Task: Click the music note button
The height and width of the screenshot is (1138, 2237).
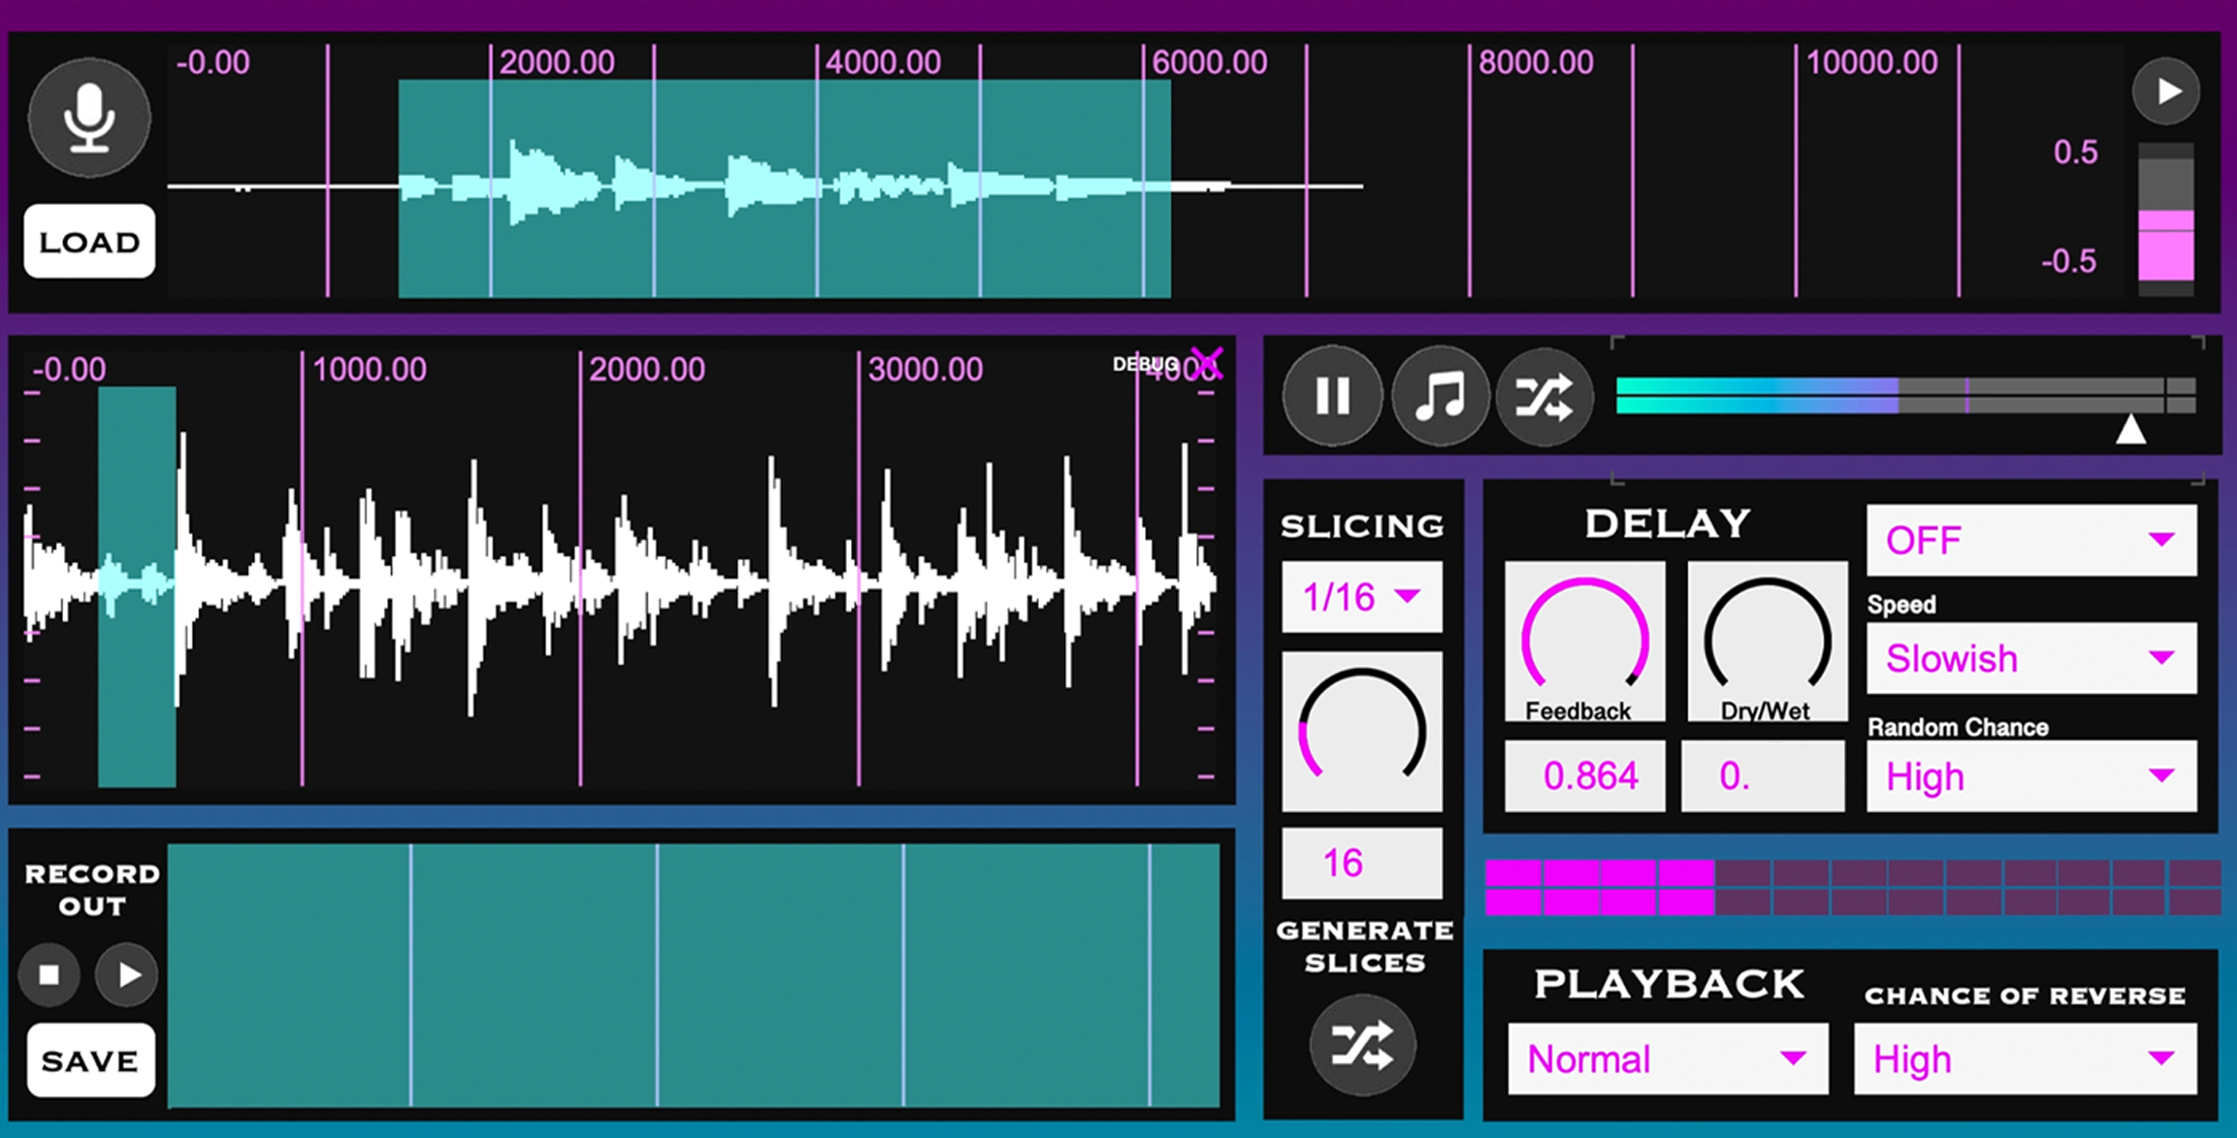Action: click(x=1440, y=396)
